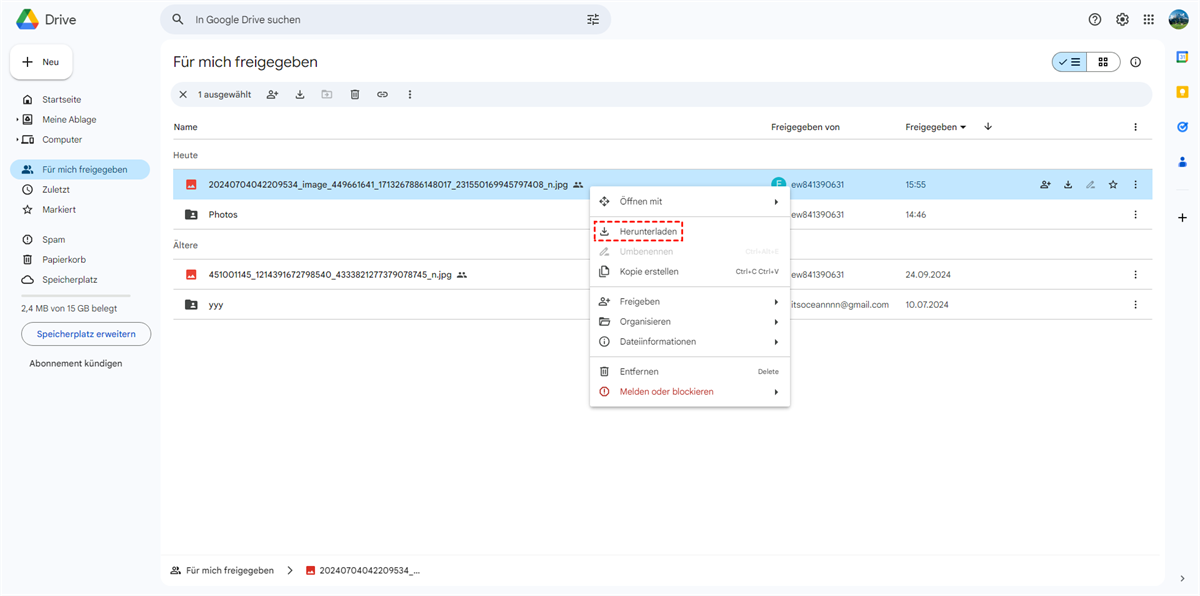Viewport: 1200px width, 596px height.
Task: Click the share icon in selection toolbar
Action: tap(272, 95)
